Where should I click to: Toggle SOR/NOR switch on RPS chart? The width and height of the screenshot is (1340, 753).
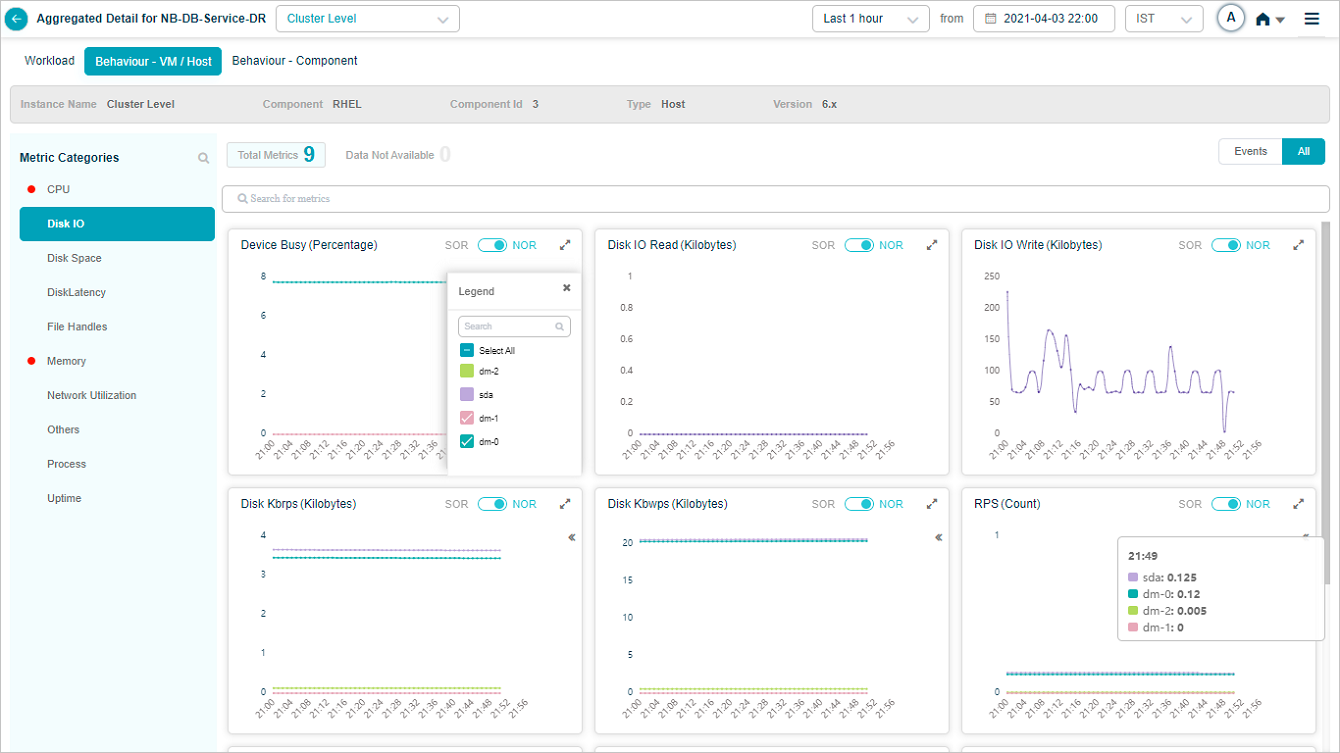pyautogui.click(x=1225, y=504)
